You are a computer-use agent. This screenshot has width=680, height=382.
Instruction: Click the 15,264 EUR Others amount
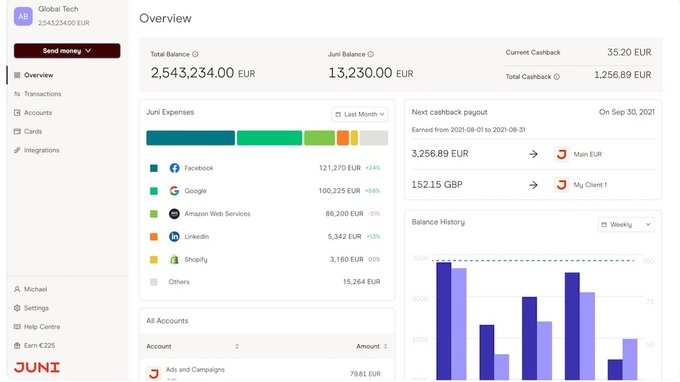[x=361, y=282]
